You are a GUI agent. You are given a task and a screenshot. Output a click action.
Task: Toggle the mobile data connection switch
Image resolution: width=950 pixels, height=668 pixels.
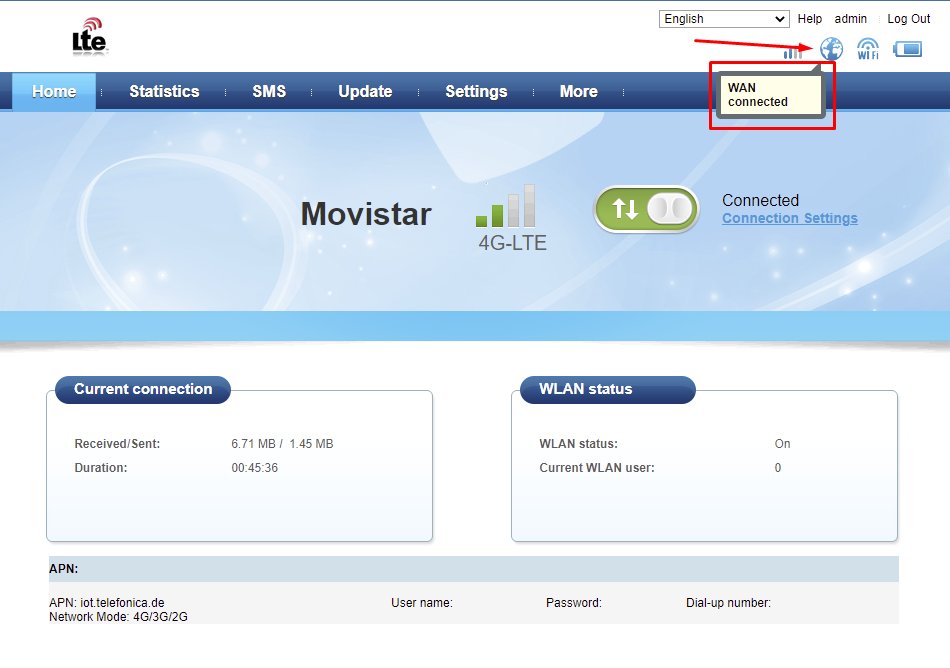click(x=646, y=209)
